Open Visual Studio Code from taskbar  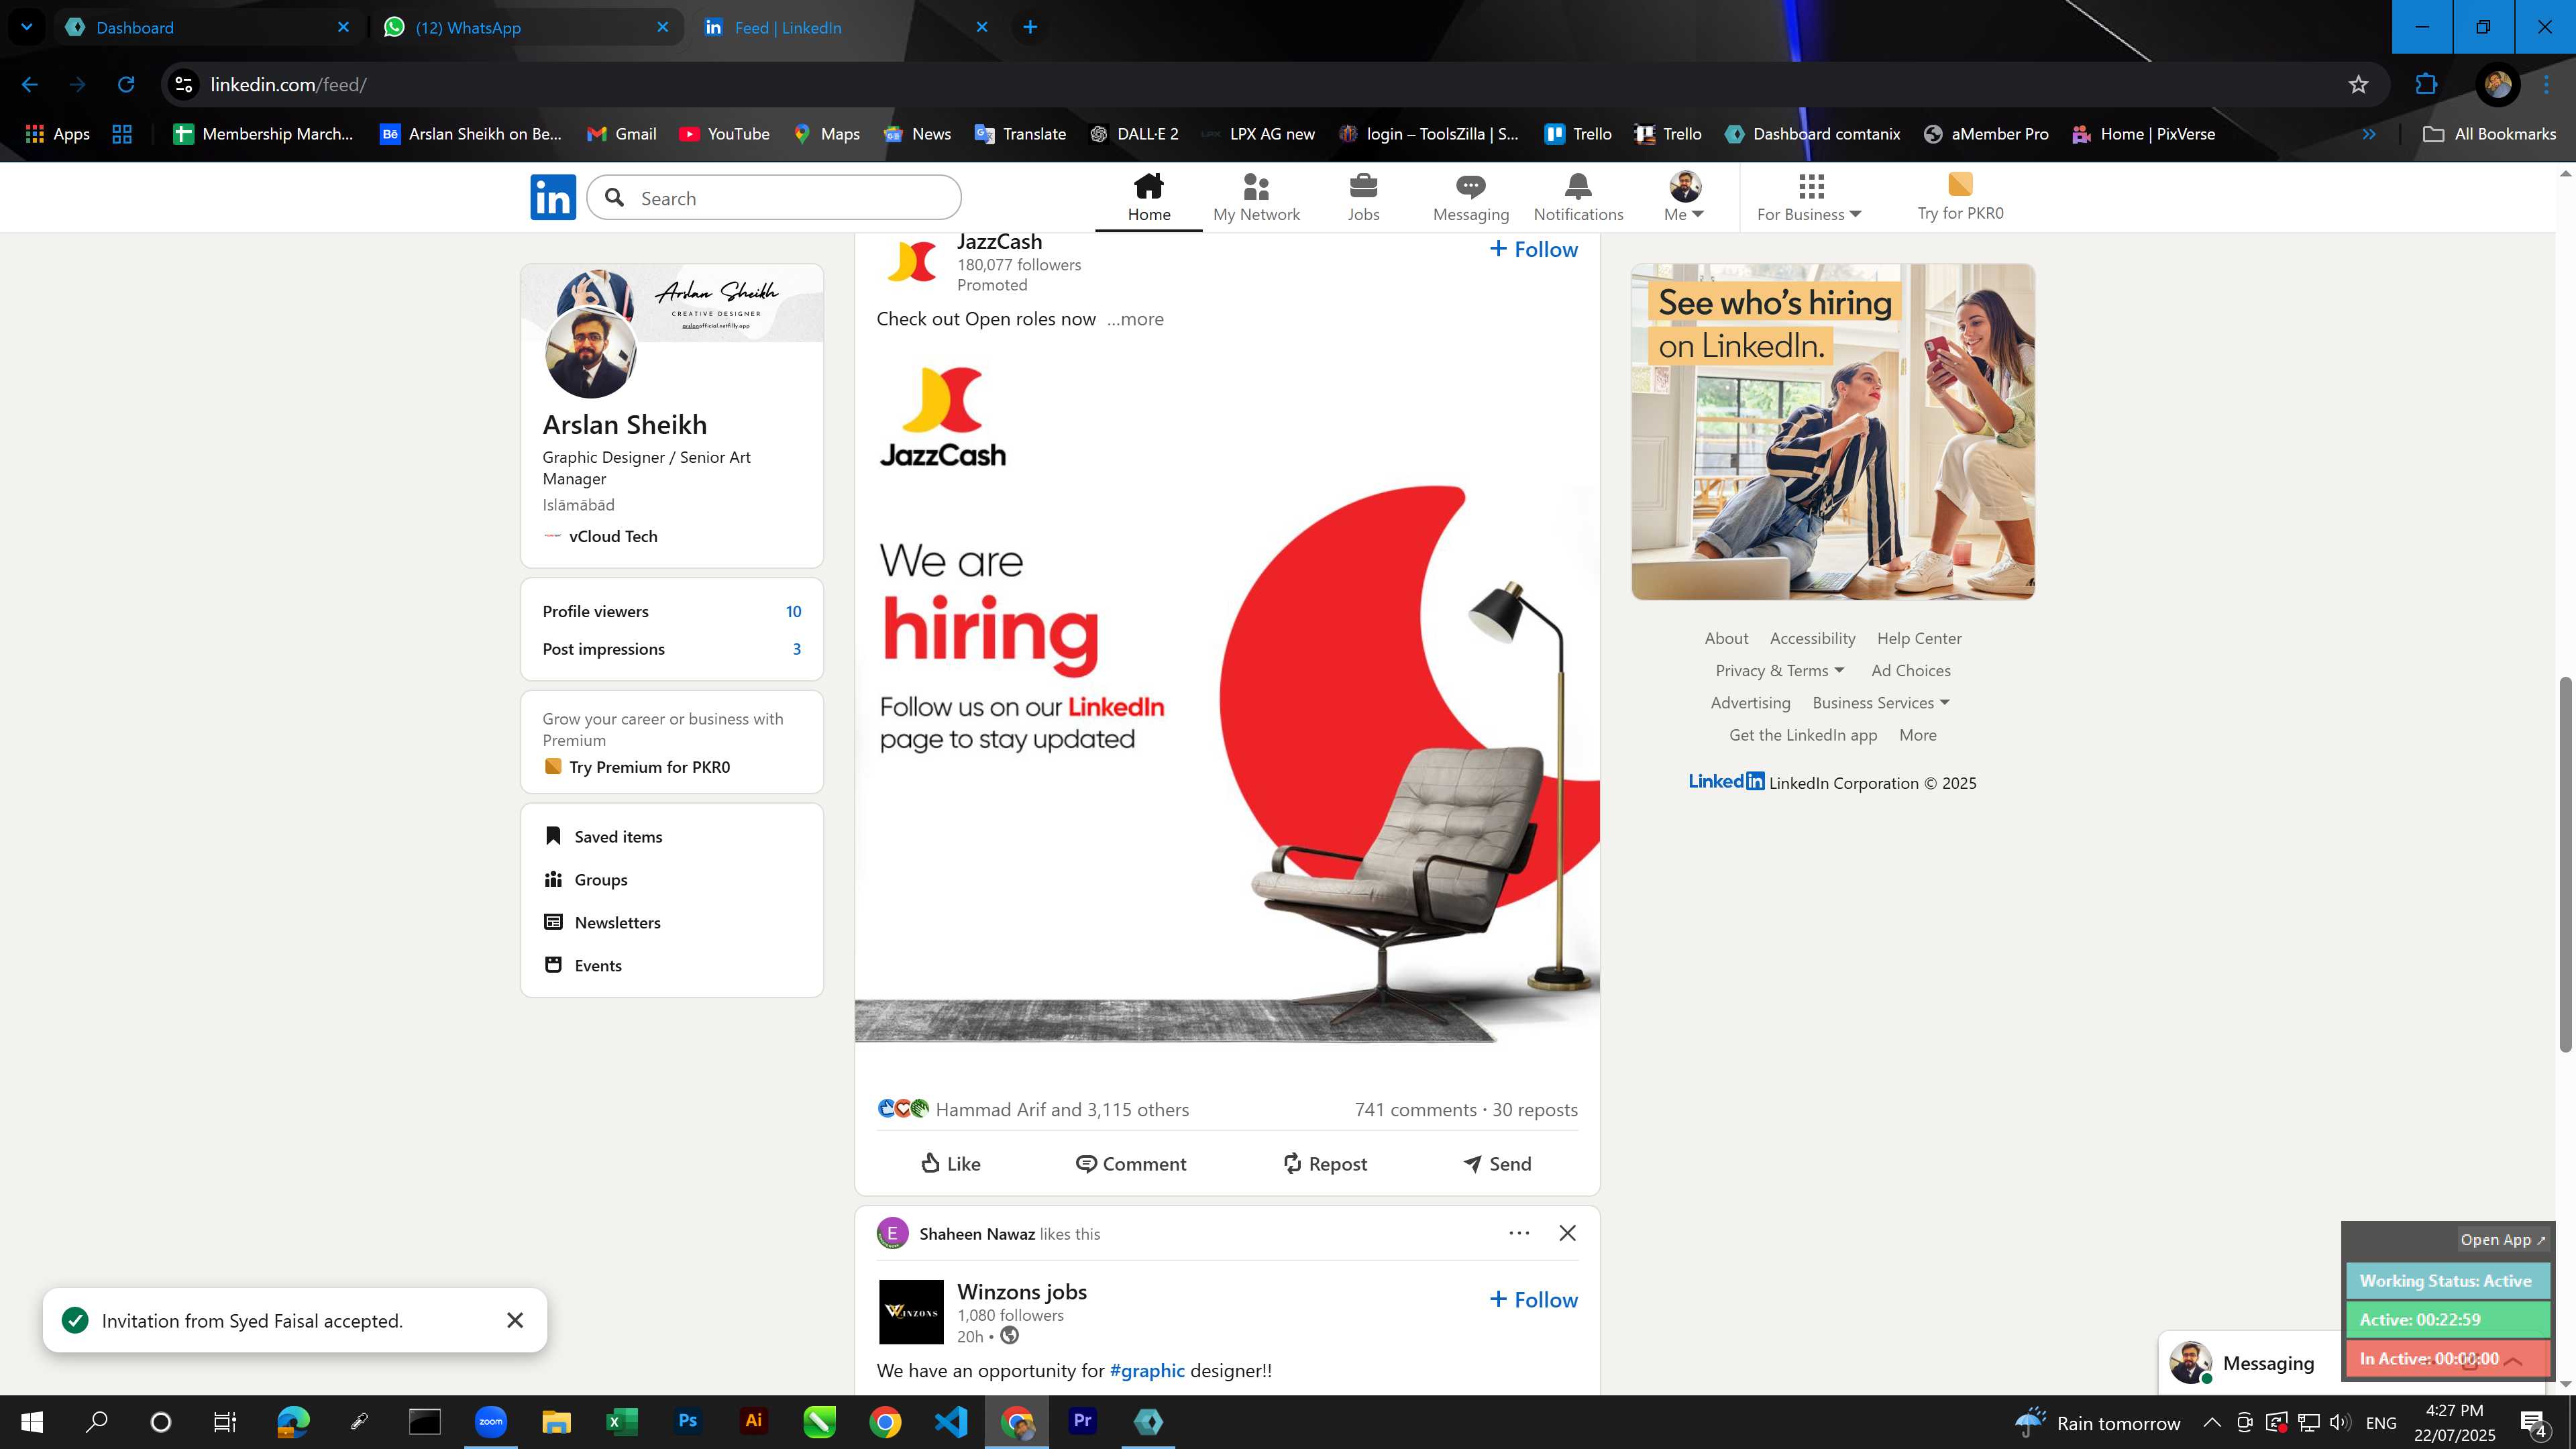(x=950, y=1421)
